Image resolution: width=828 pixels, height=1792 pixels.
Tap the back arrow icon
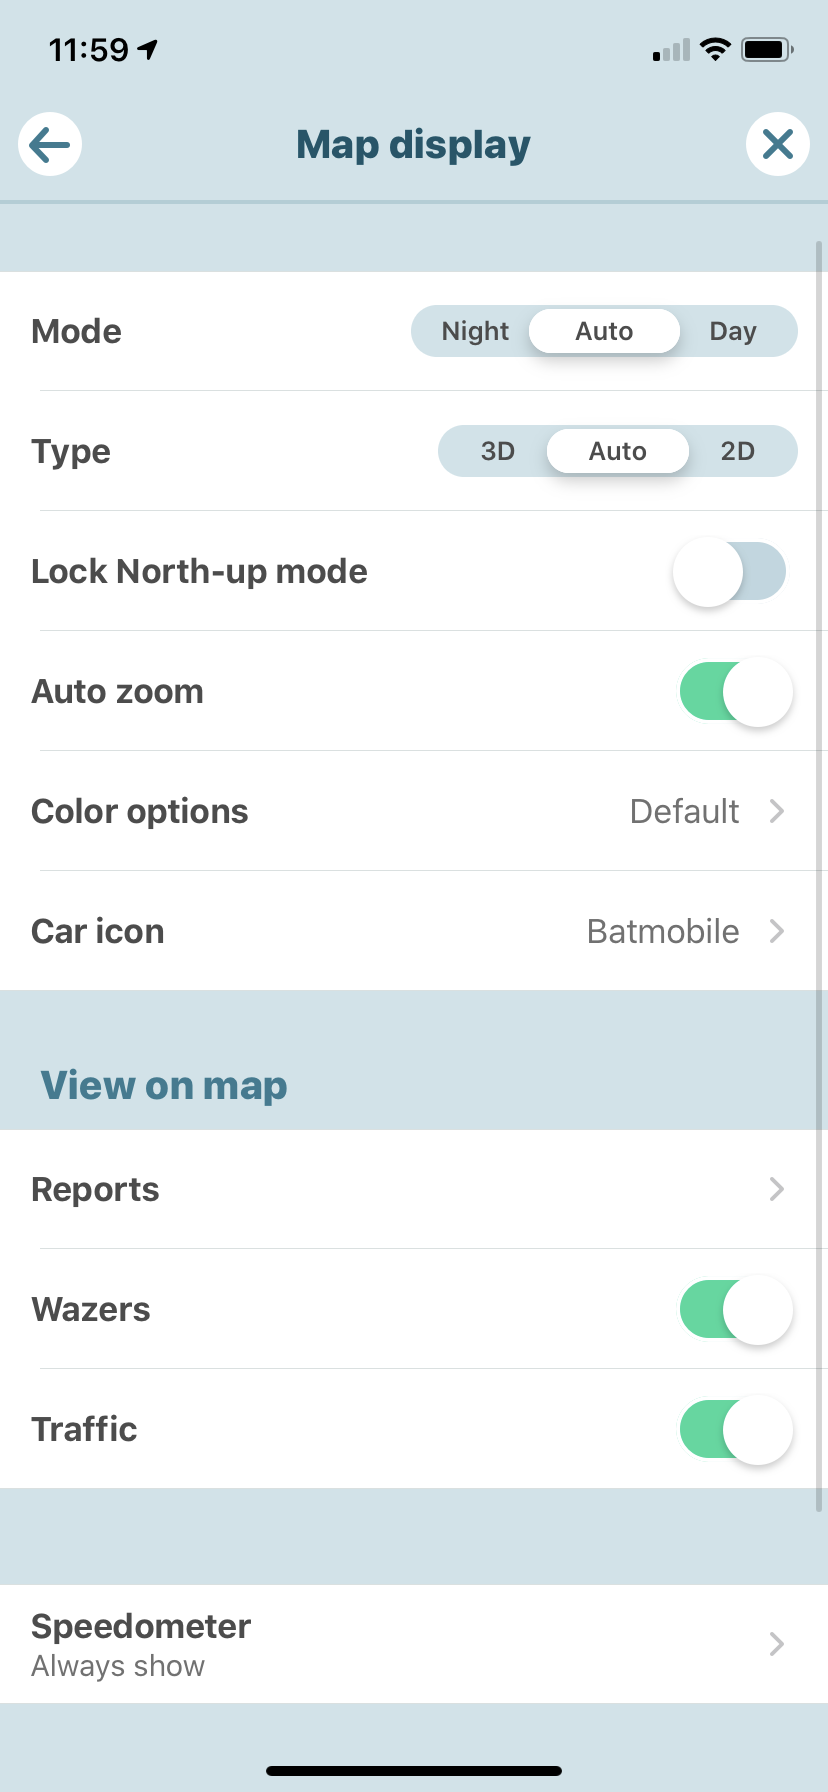(x=50, y=145)
